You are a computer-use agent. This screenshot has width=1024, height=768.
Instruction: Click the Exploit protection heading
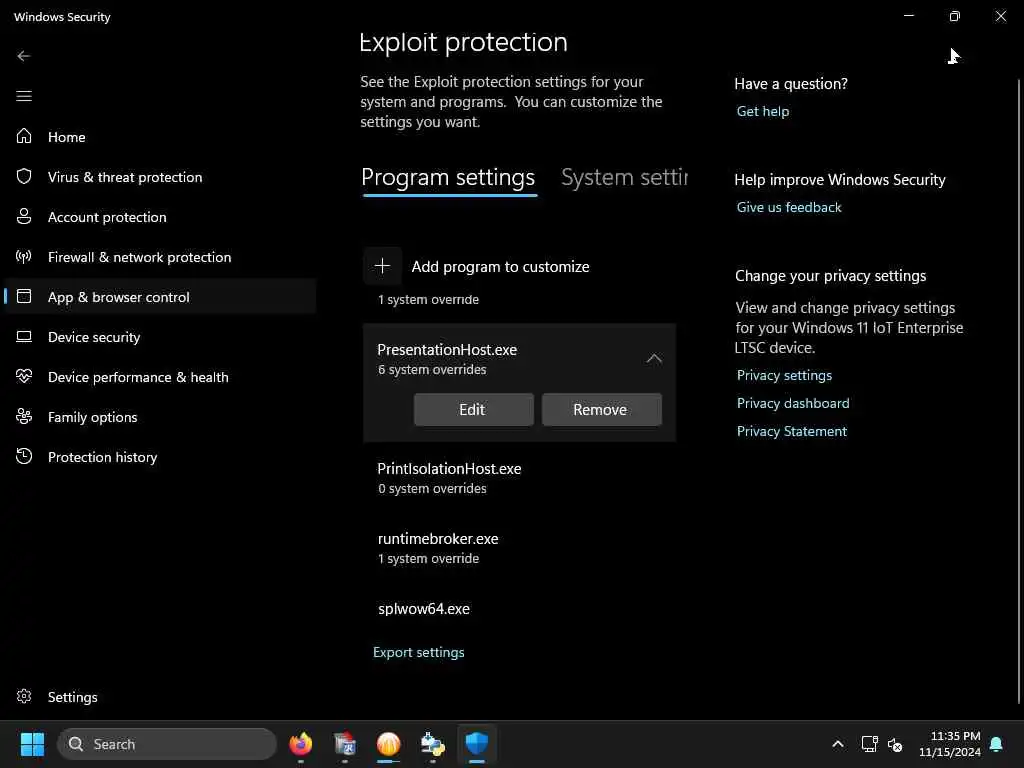coord(464,42)
